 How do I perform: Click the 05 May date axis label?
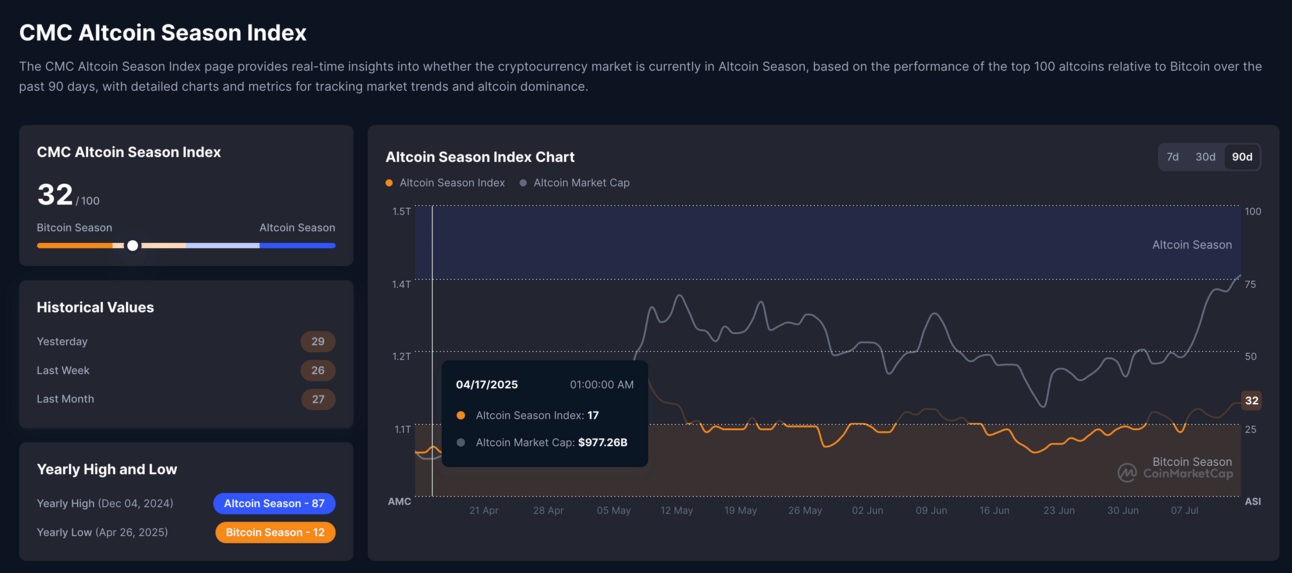613,510
